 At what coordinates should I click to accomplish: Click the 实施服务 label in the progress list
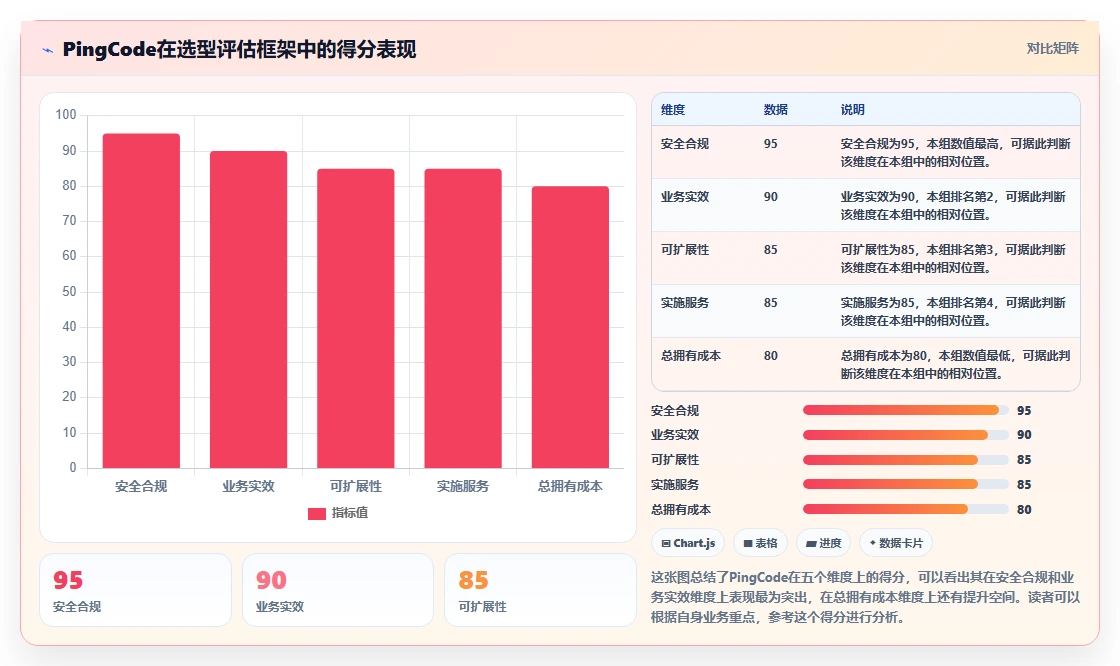[675, 484]
